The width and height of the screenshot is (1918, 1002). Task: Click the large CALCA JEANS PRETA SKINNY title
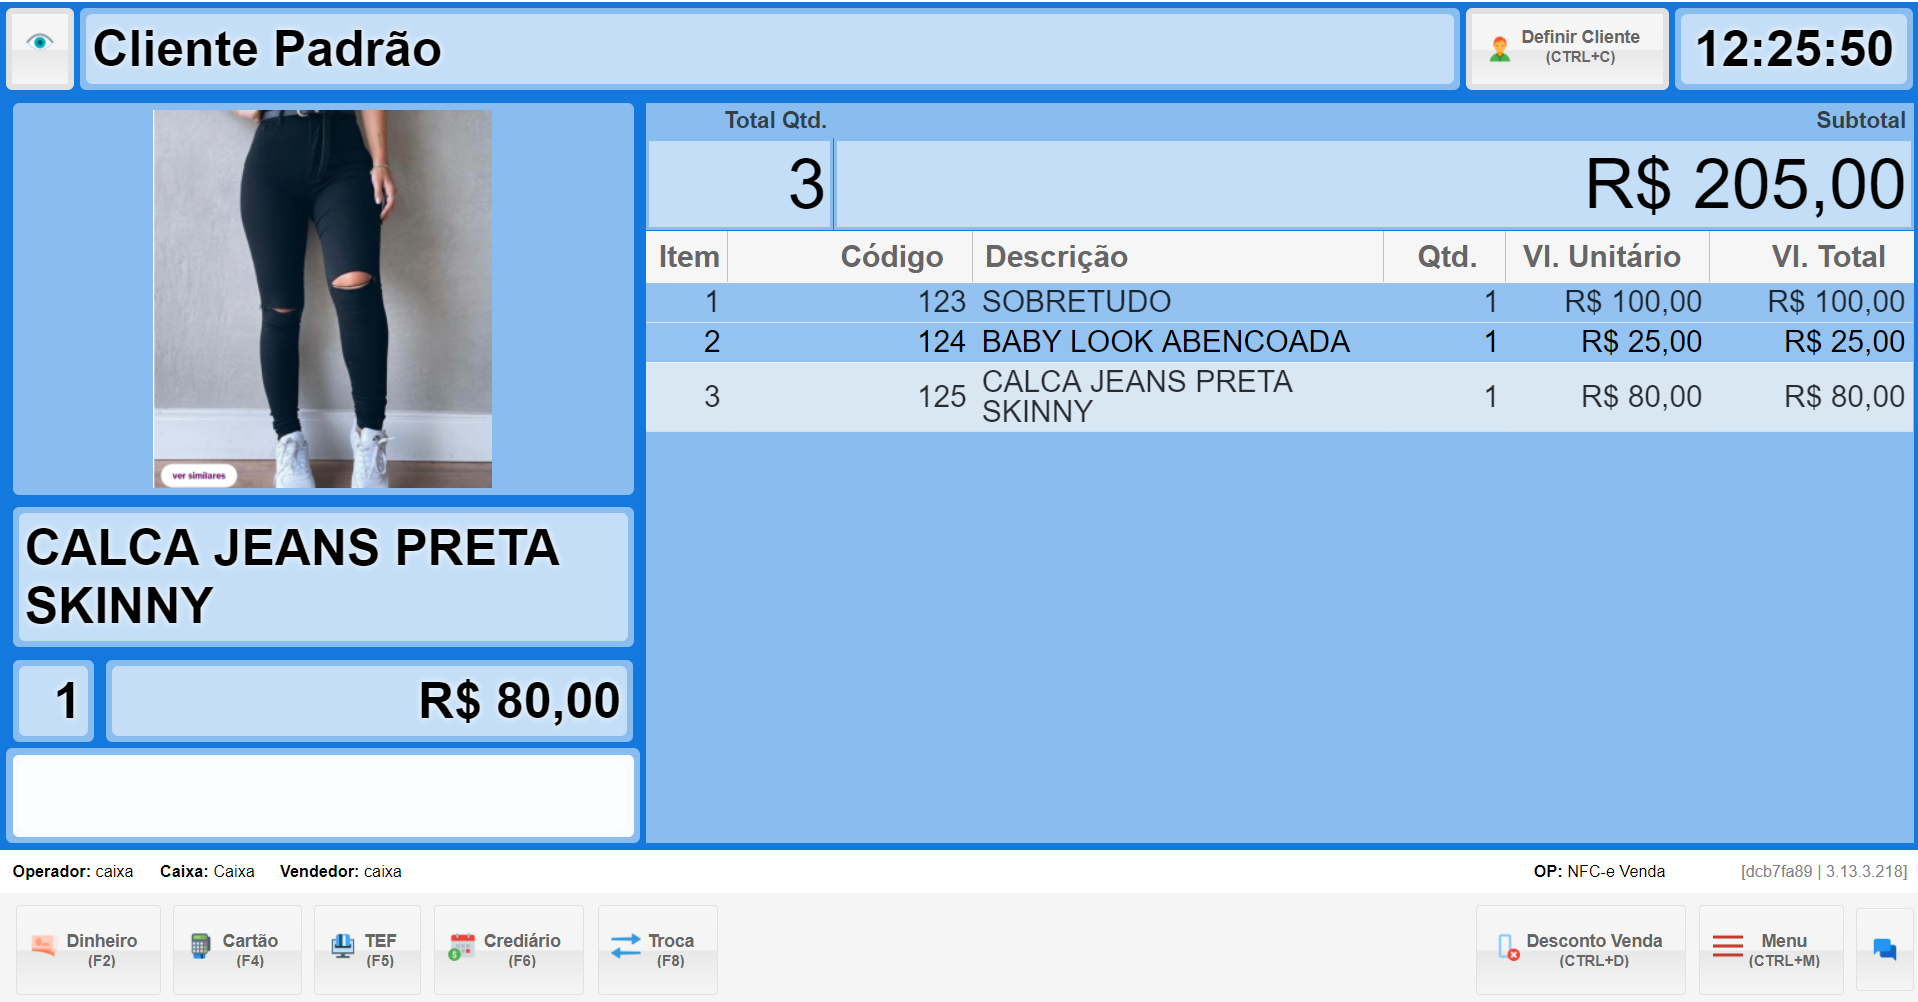click(323, 577)
